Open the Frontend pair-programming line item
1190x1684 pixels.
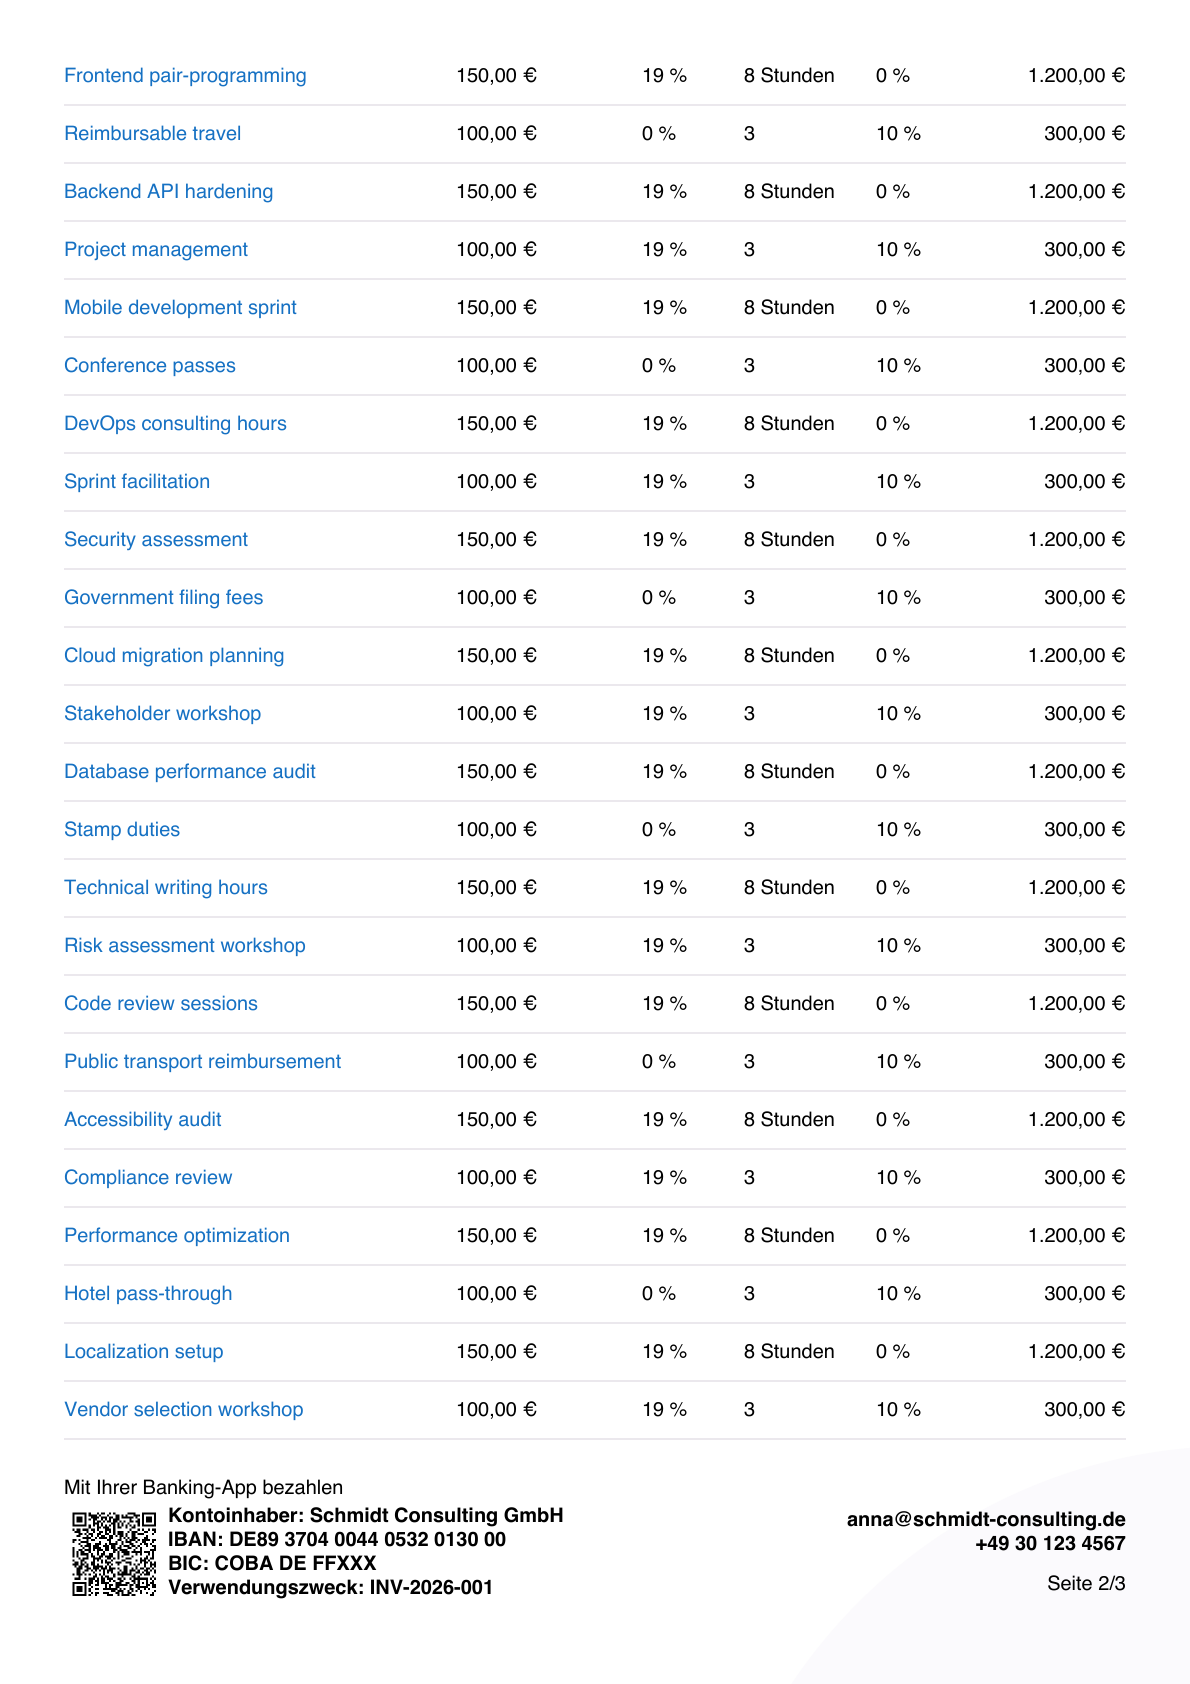(x=185, y=76)
